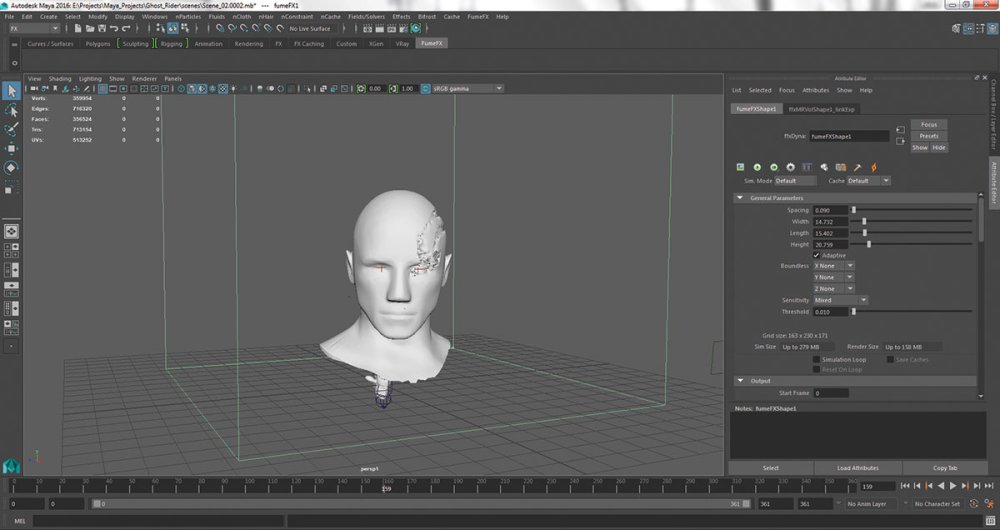Click the Start Frame input field
1000x530 pixels.
click(x=830, y=394)
